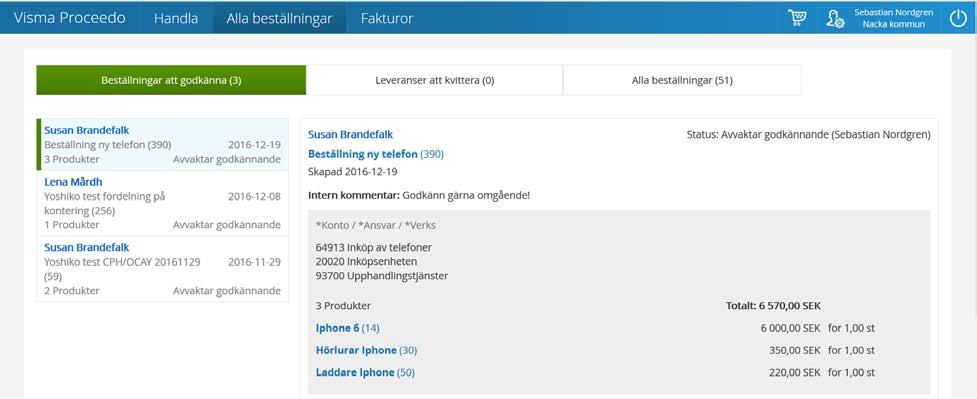Viewport: 977px width, 399px height.
Task: Click the power logout icon
Action: pyautogui.click(x=958, y=19)
